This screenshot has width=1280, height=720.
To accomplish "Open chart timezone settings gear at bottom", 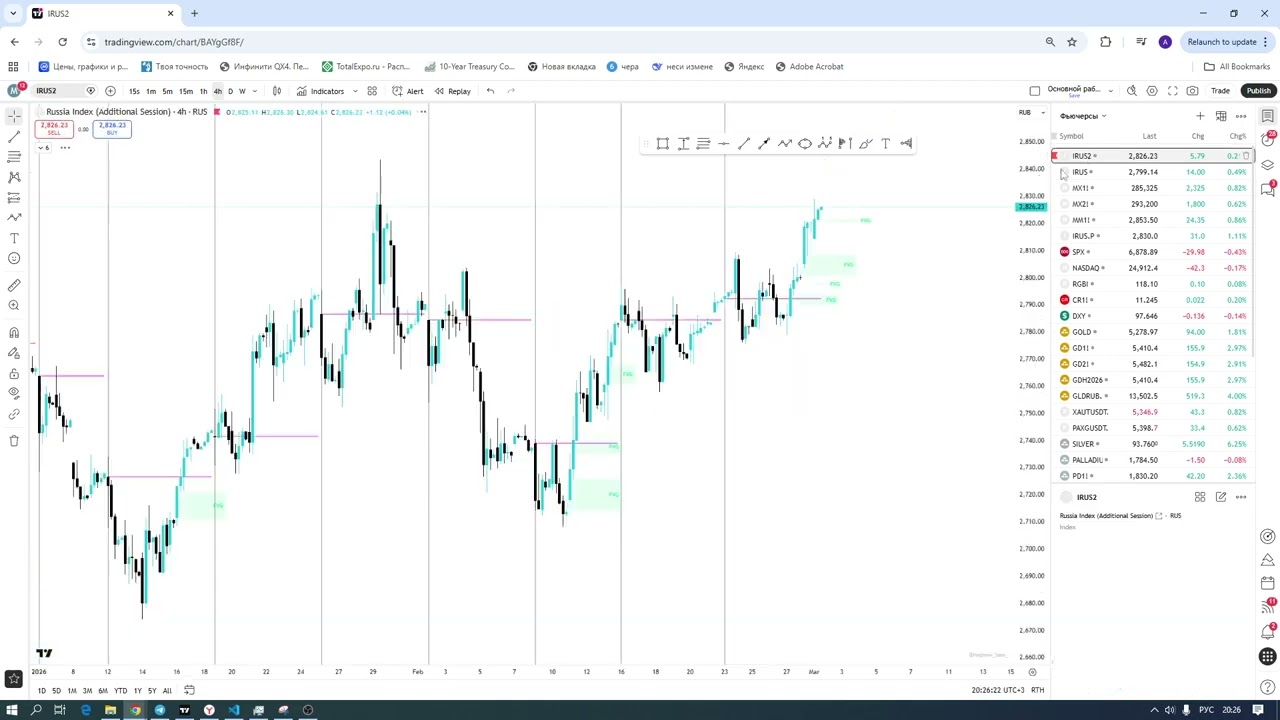I will (1032, 672).
